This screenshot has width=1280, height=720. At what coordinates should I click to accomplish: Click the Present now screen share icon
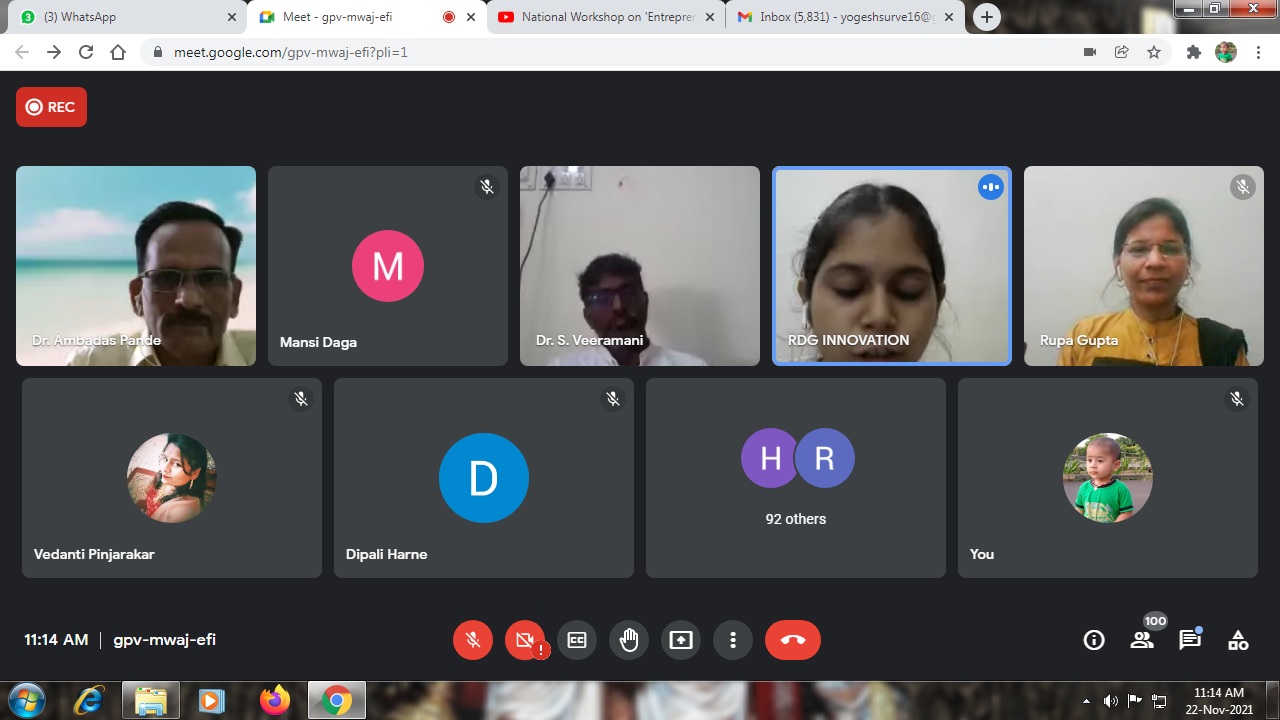pos(681,640)
